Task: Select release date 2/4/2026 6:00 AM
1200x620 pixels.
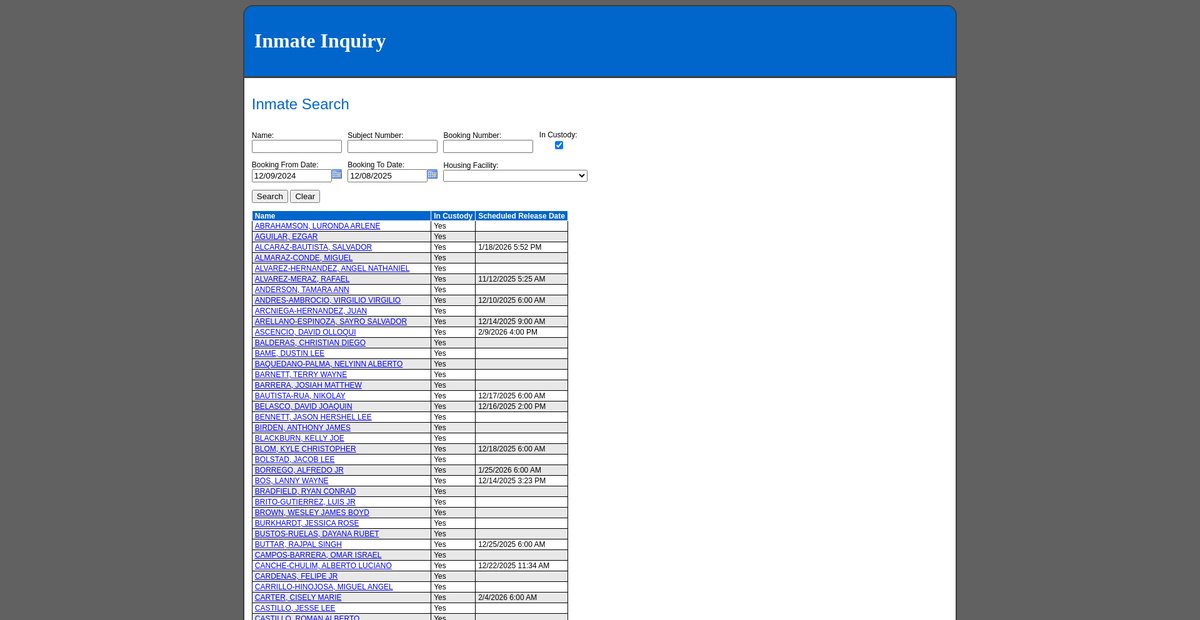Action: click(508, 597)
